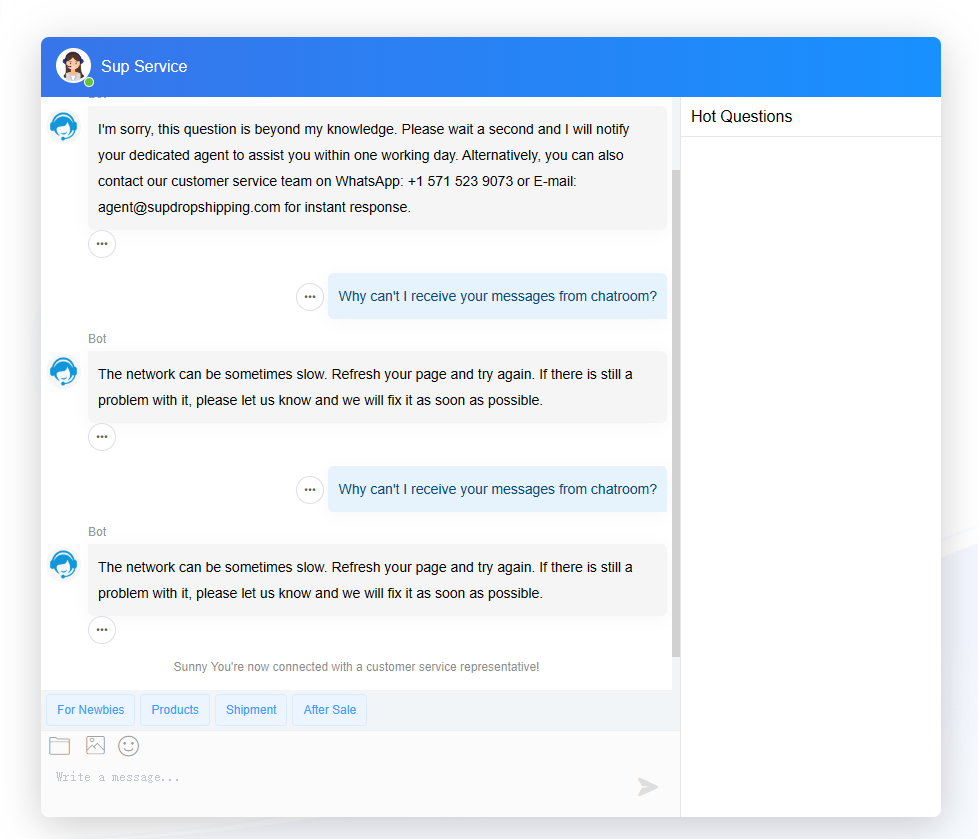
Task: Open options below the first 'network can be sometimes slow' reply
Action: click(102, 437)
